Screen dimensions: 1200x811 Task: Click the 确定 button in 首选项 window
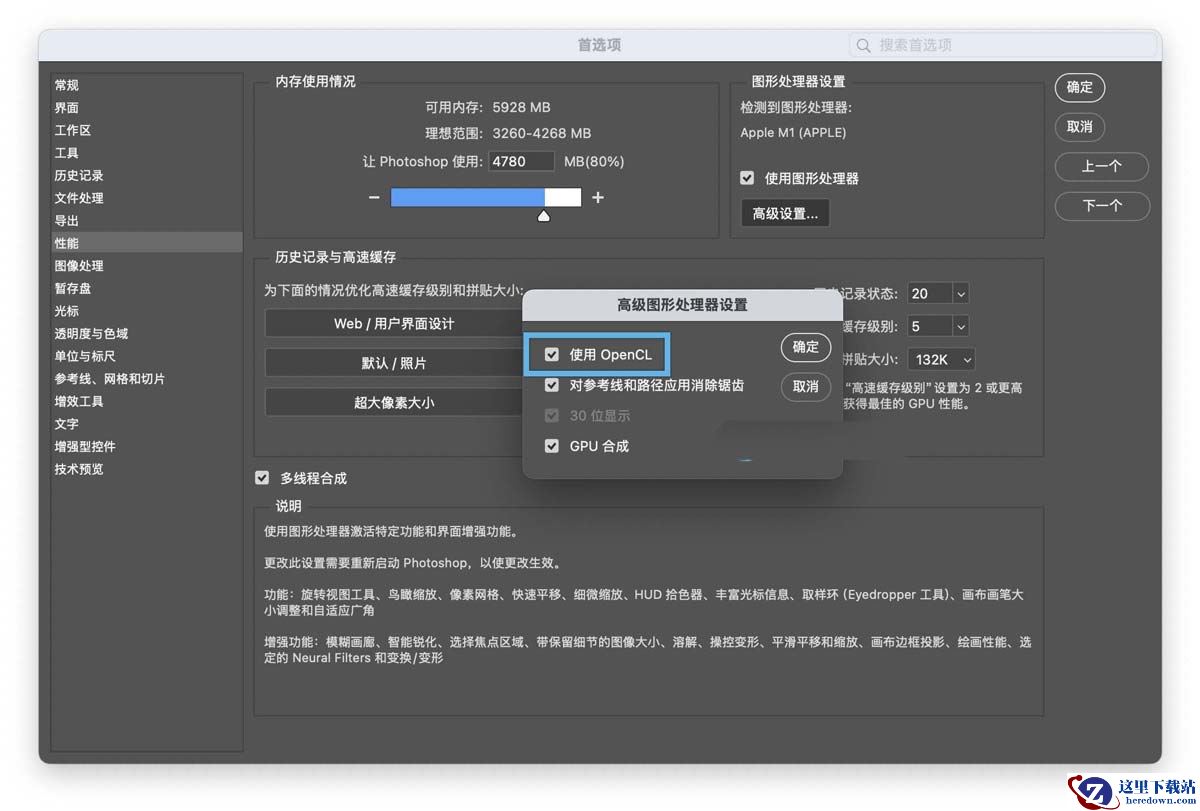[1080, 87]
